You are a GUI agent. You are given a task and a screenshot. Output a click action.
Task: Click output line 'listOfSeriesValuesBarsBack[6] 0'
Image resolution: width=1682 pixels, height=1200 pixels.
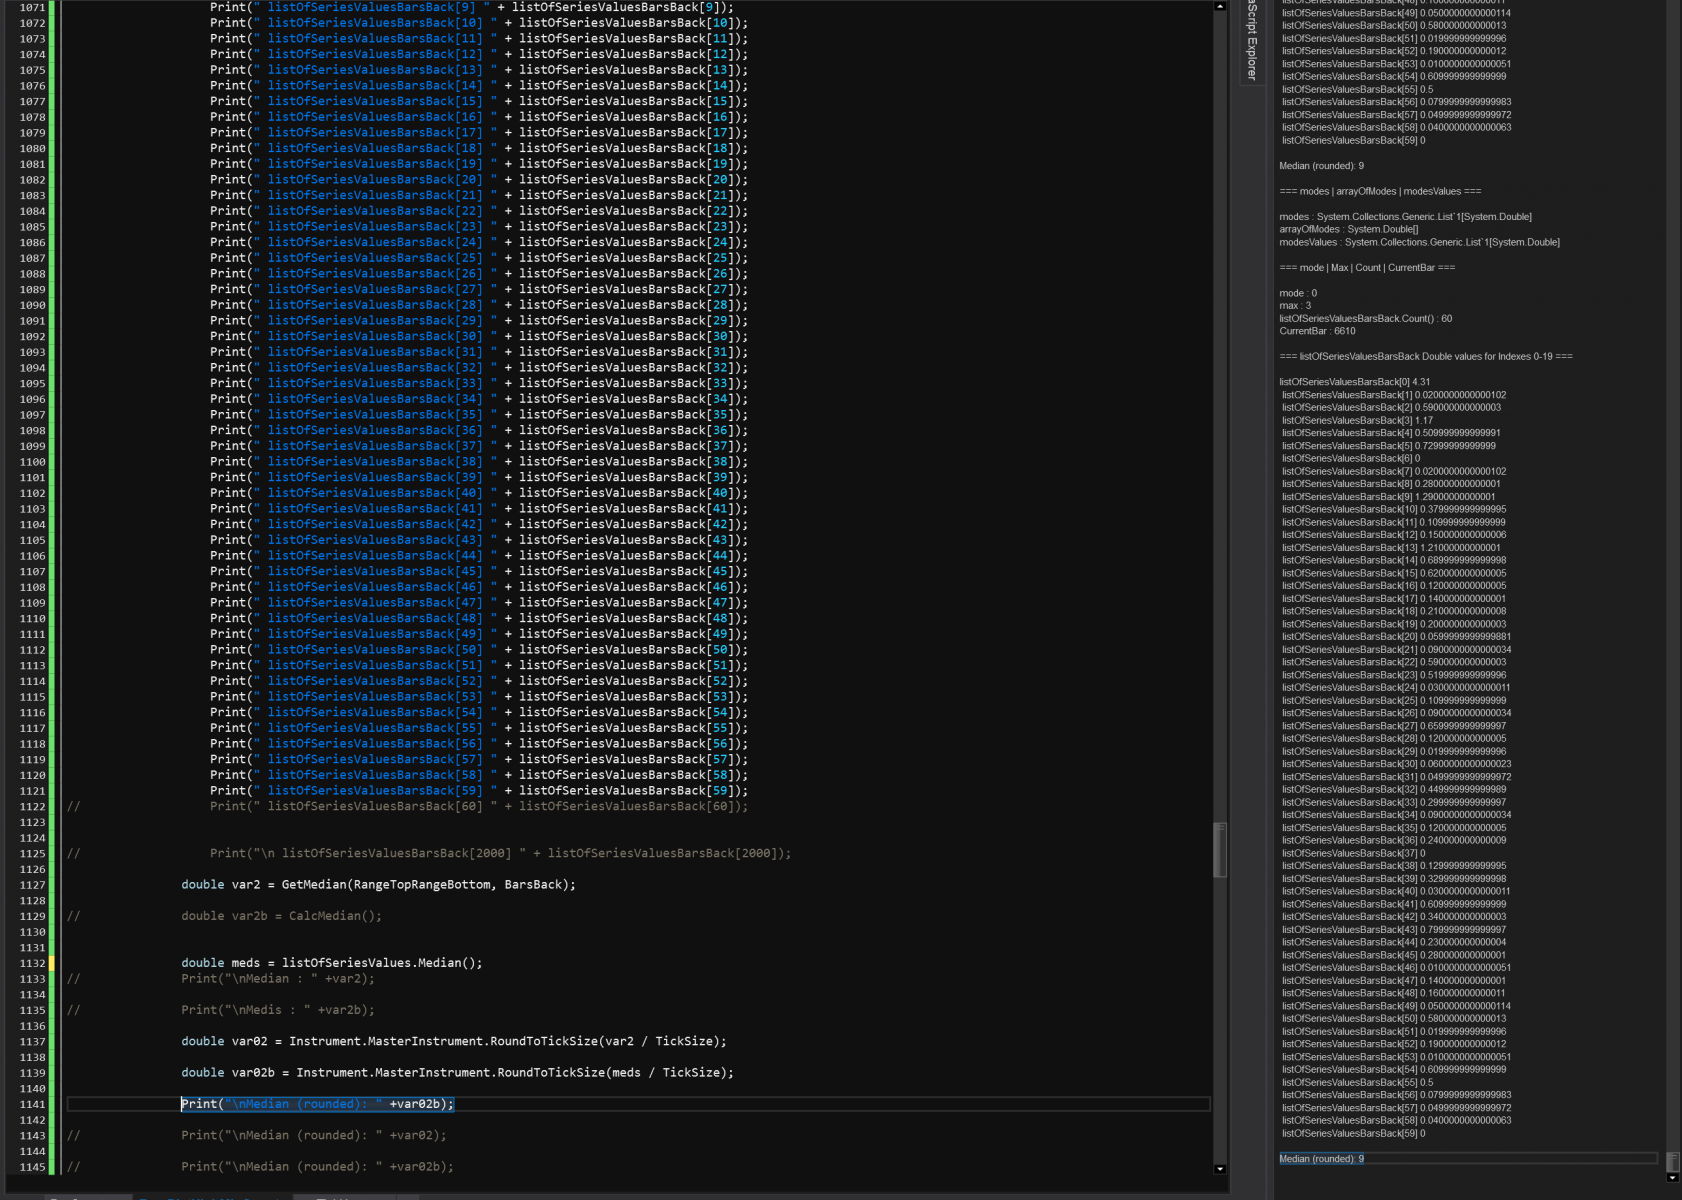1351,459
